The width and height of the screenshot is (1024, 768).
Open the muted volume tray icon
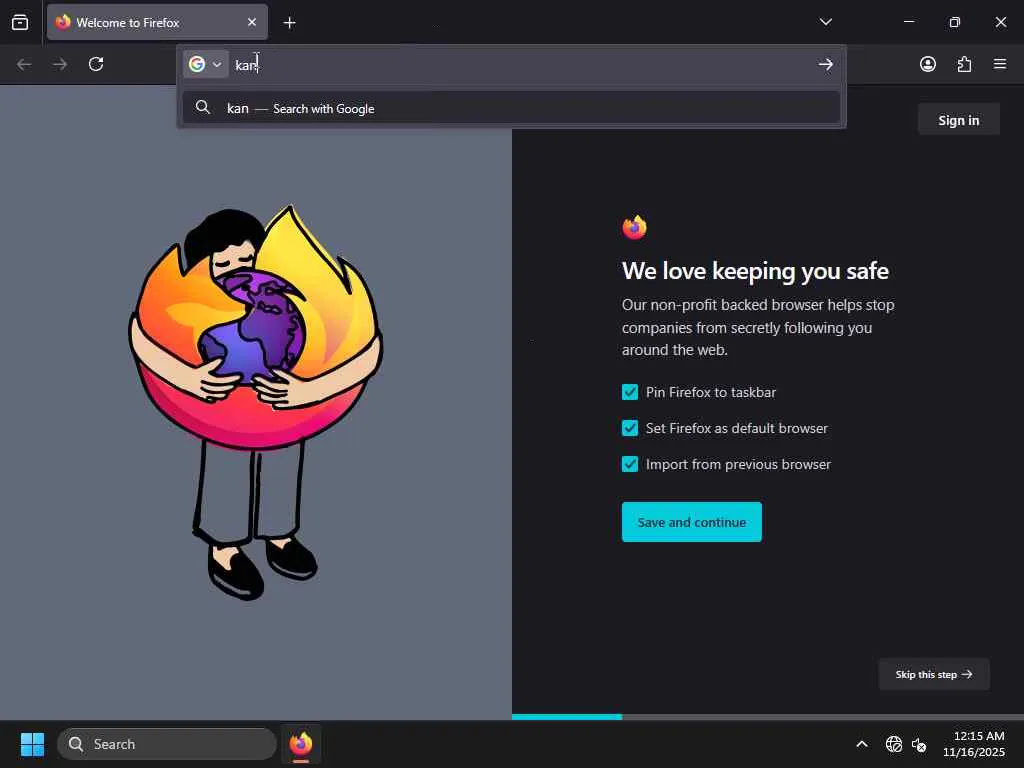click(919, 744)
